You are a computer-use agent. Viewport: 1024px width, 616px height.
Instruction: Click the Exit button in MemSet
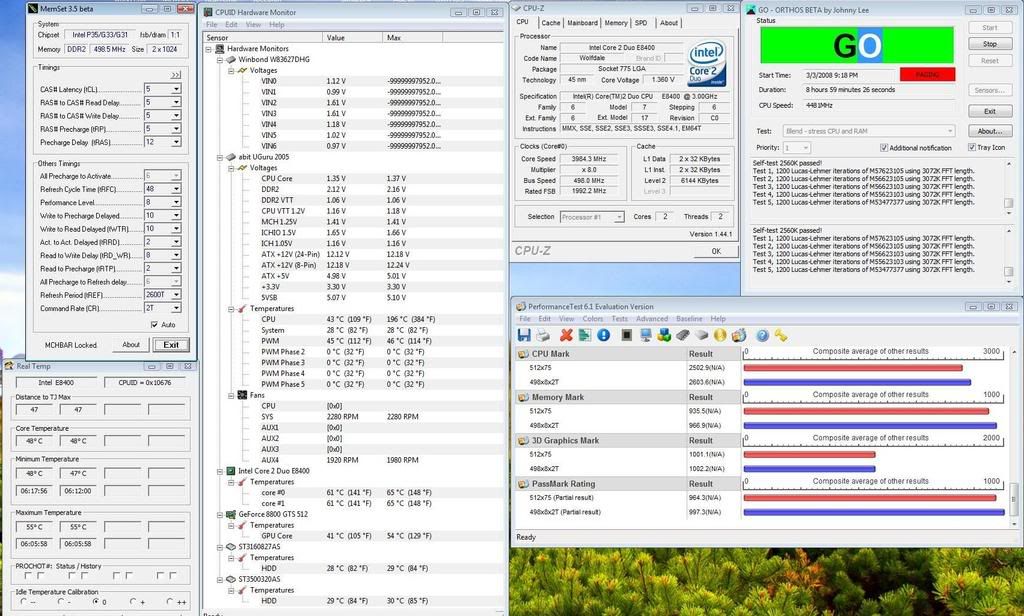point(171,345)
